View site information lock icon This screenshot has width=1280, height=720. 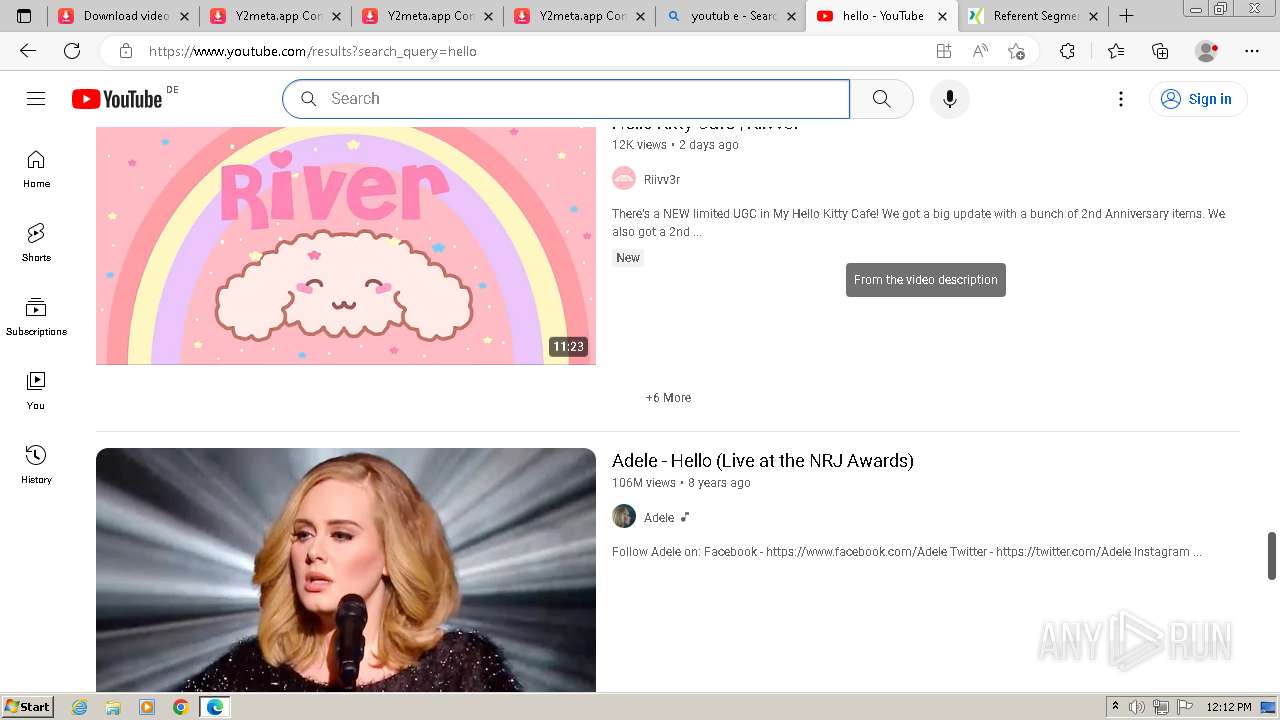coord(125,51)
